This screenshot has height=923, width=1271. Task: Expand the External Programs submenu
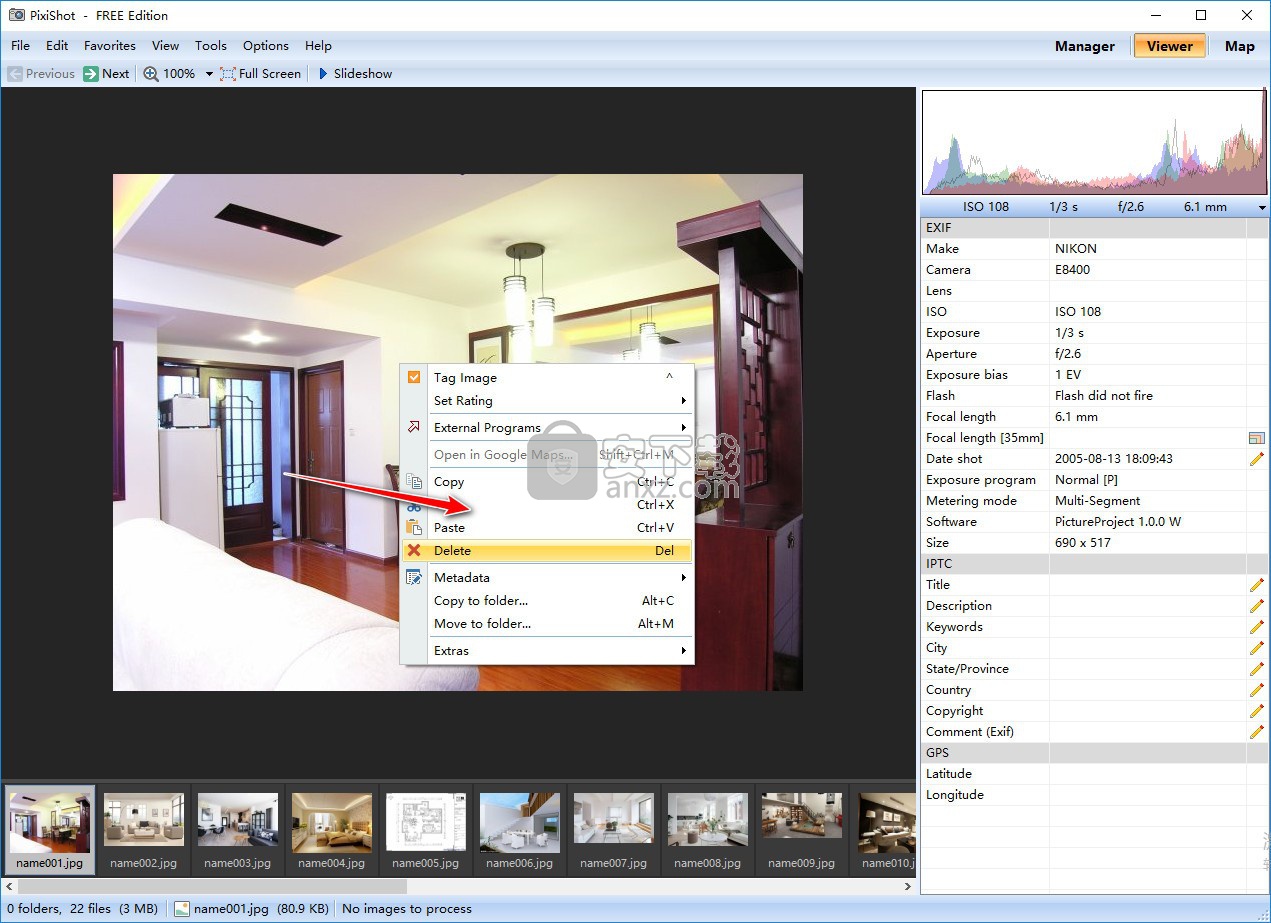pyautogui.click(x=546, y=428)
